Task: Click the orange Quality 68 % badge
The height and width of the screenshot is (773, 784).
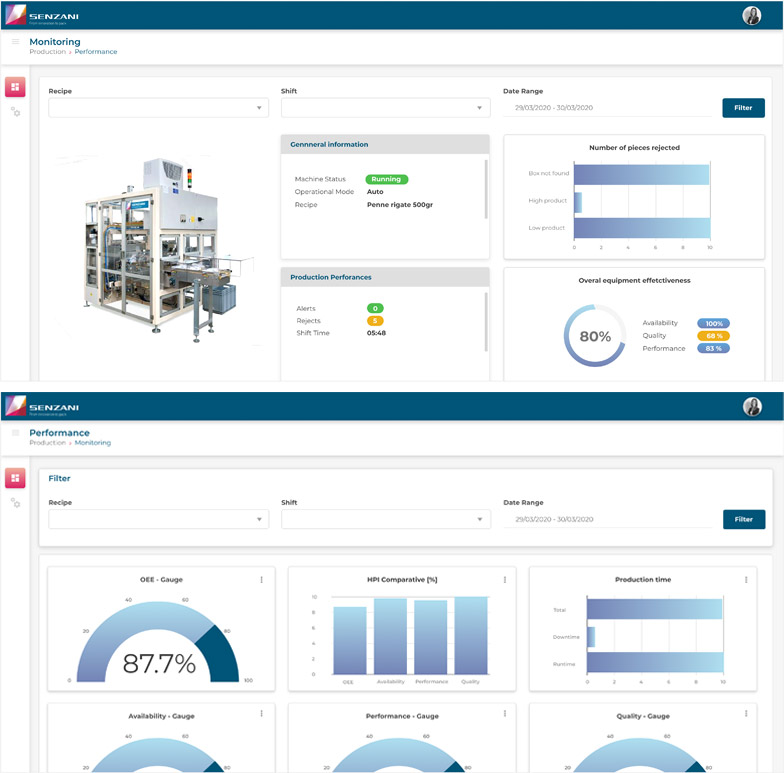Action: (714, 336)
